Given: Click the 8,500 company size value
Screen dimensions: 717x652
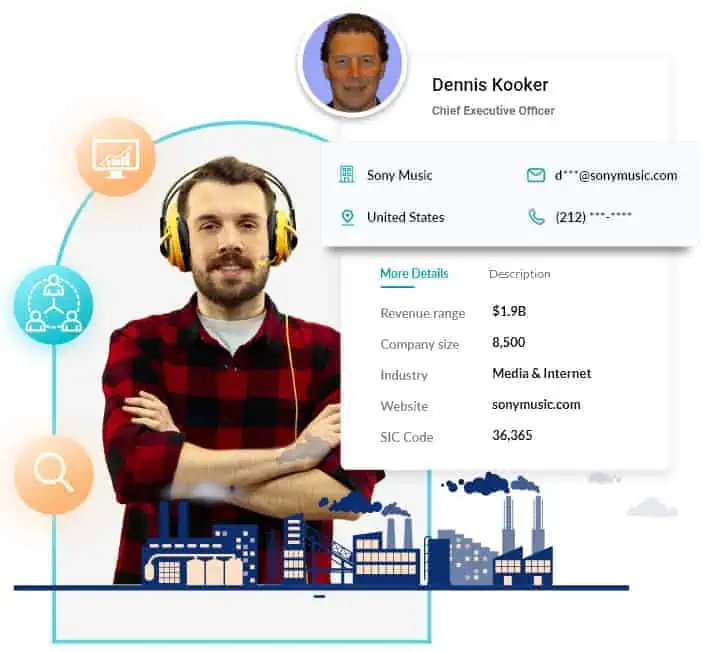Looking at the screenshot, I should coord(508,342).
